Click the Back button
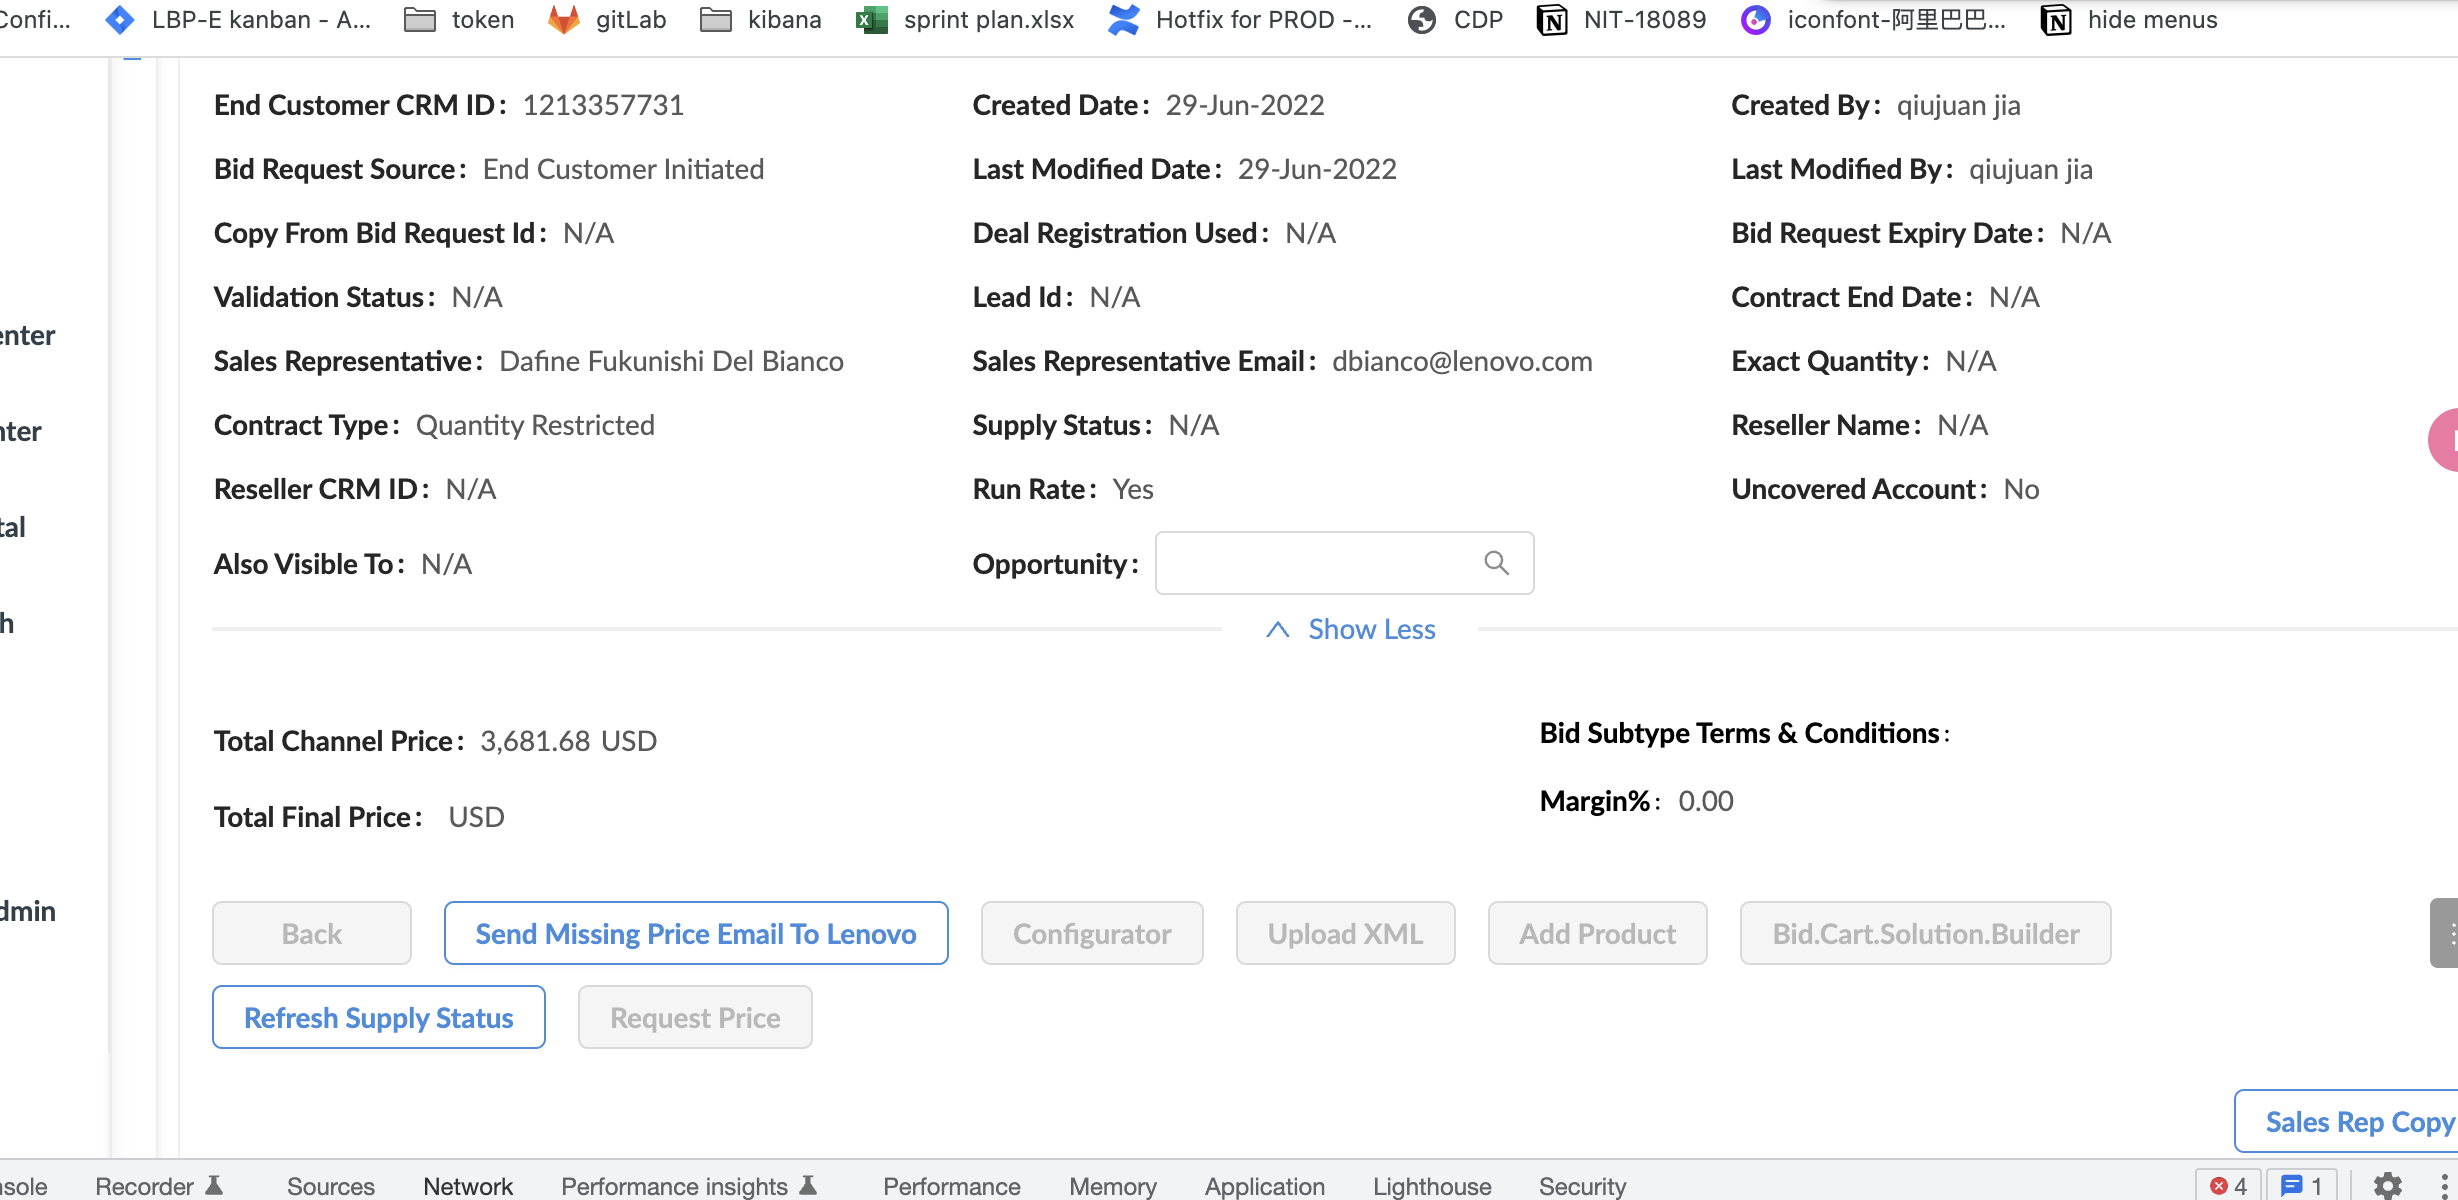Screen dimensions: 2458x1200 [x=312, y=933]
